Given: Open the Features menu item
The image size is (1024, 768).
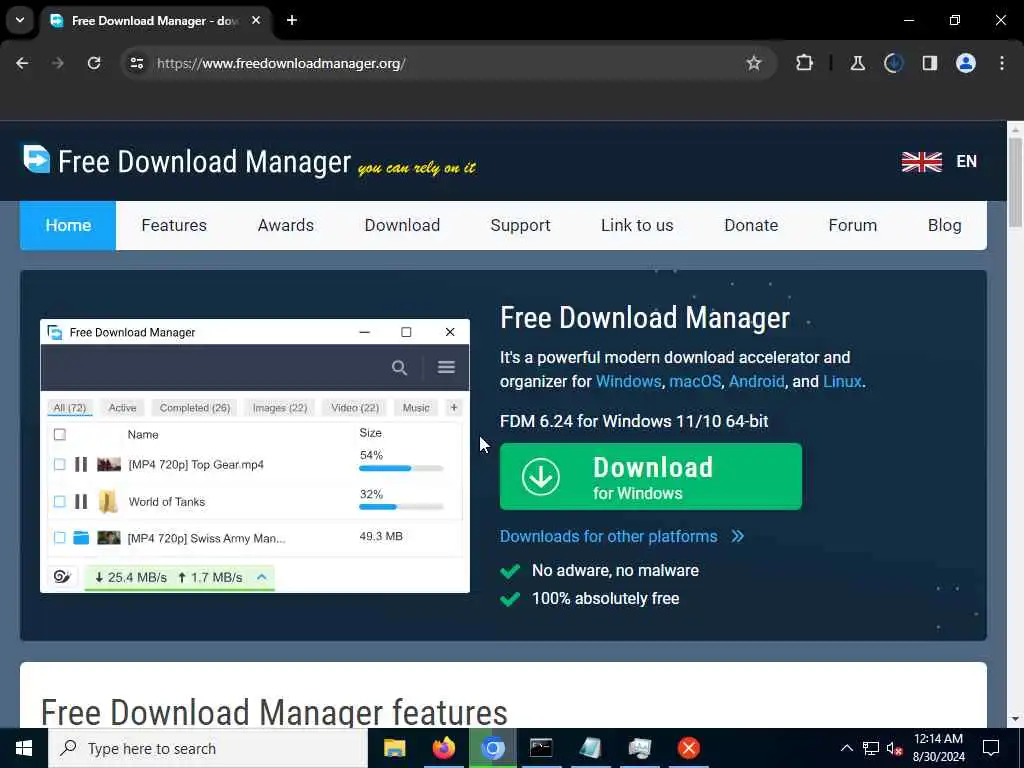Looking at the screenshot, I should click(174, 225).
